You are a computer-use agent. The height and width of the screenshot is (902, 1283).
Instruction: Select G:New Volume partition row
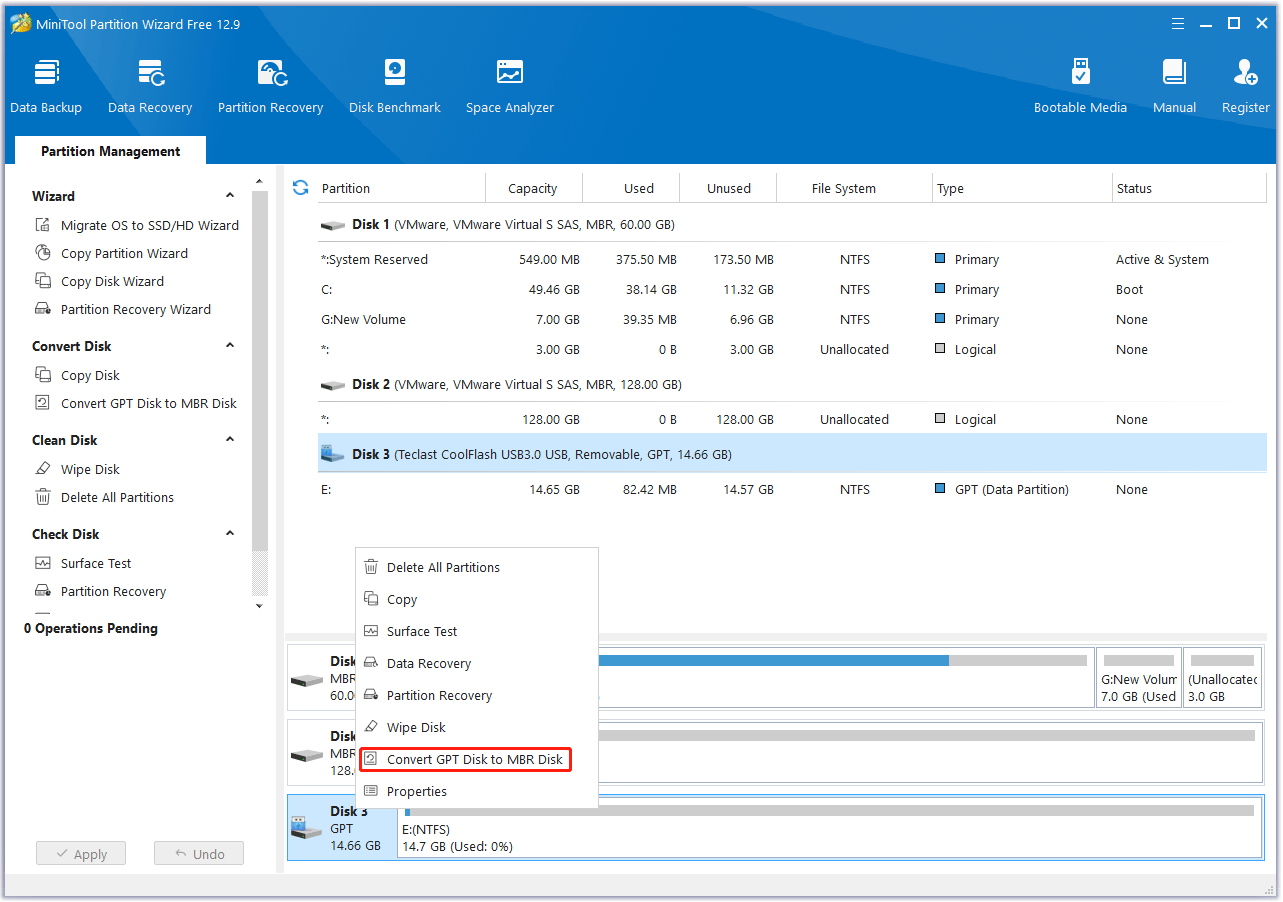792,319
